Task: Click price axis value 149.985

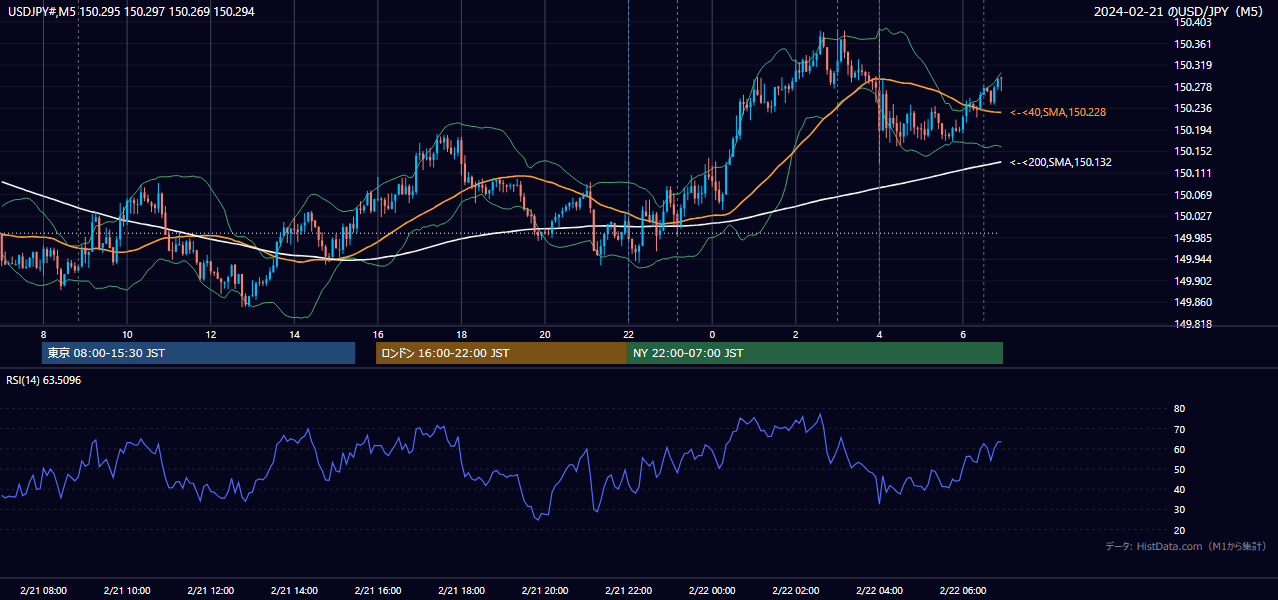Action: point(1194,238)
